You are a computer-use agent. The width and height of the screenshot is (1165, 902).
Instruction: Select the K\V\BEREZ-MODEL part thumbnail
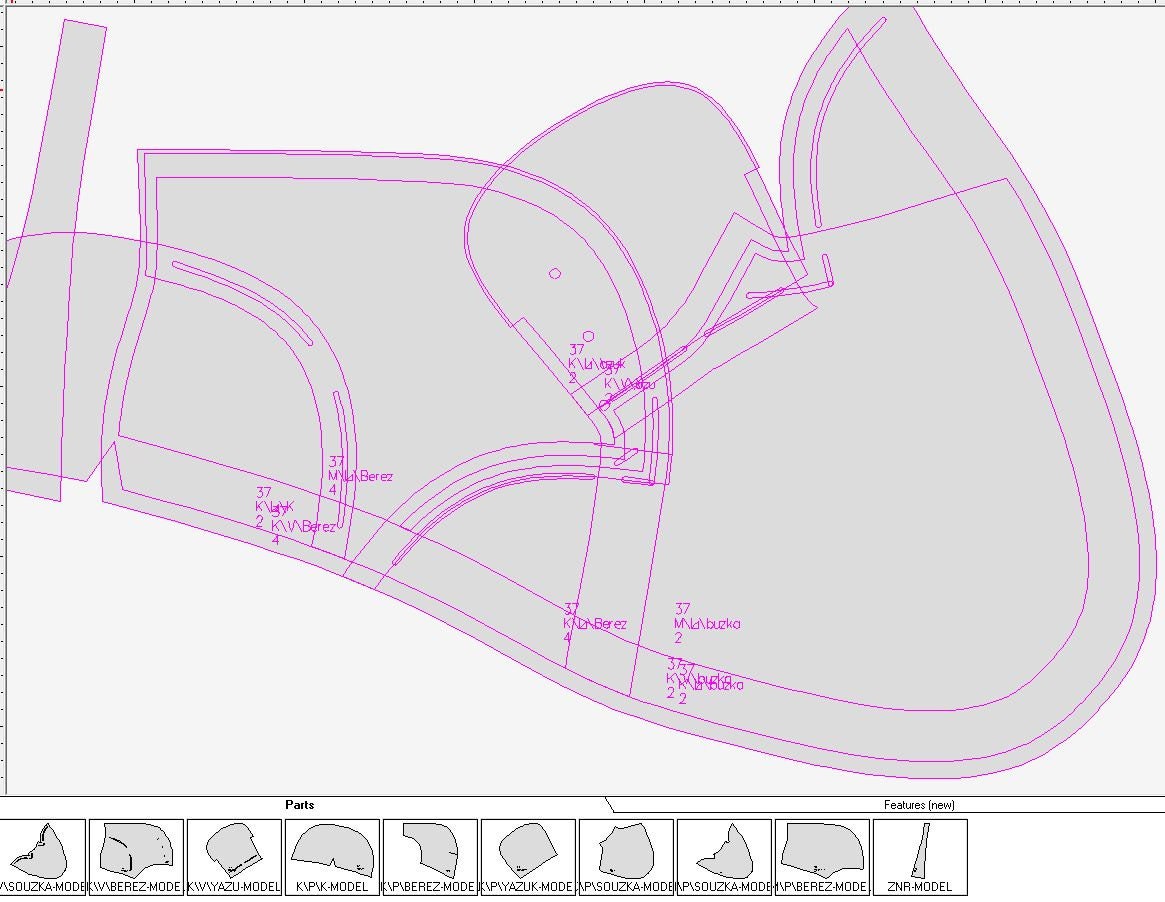(136, 855)
